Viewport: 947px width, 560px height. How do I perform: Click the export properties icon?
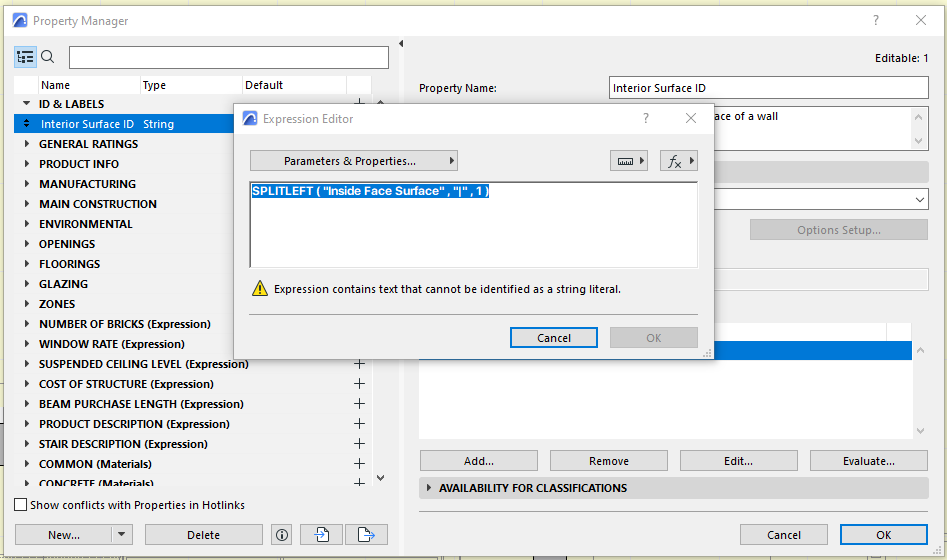click(x=366, y=535)
